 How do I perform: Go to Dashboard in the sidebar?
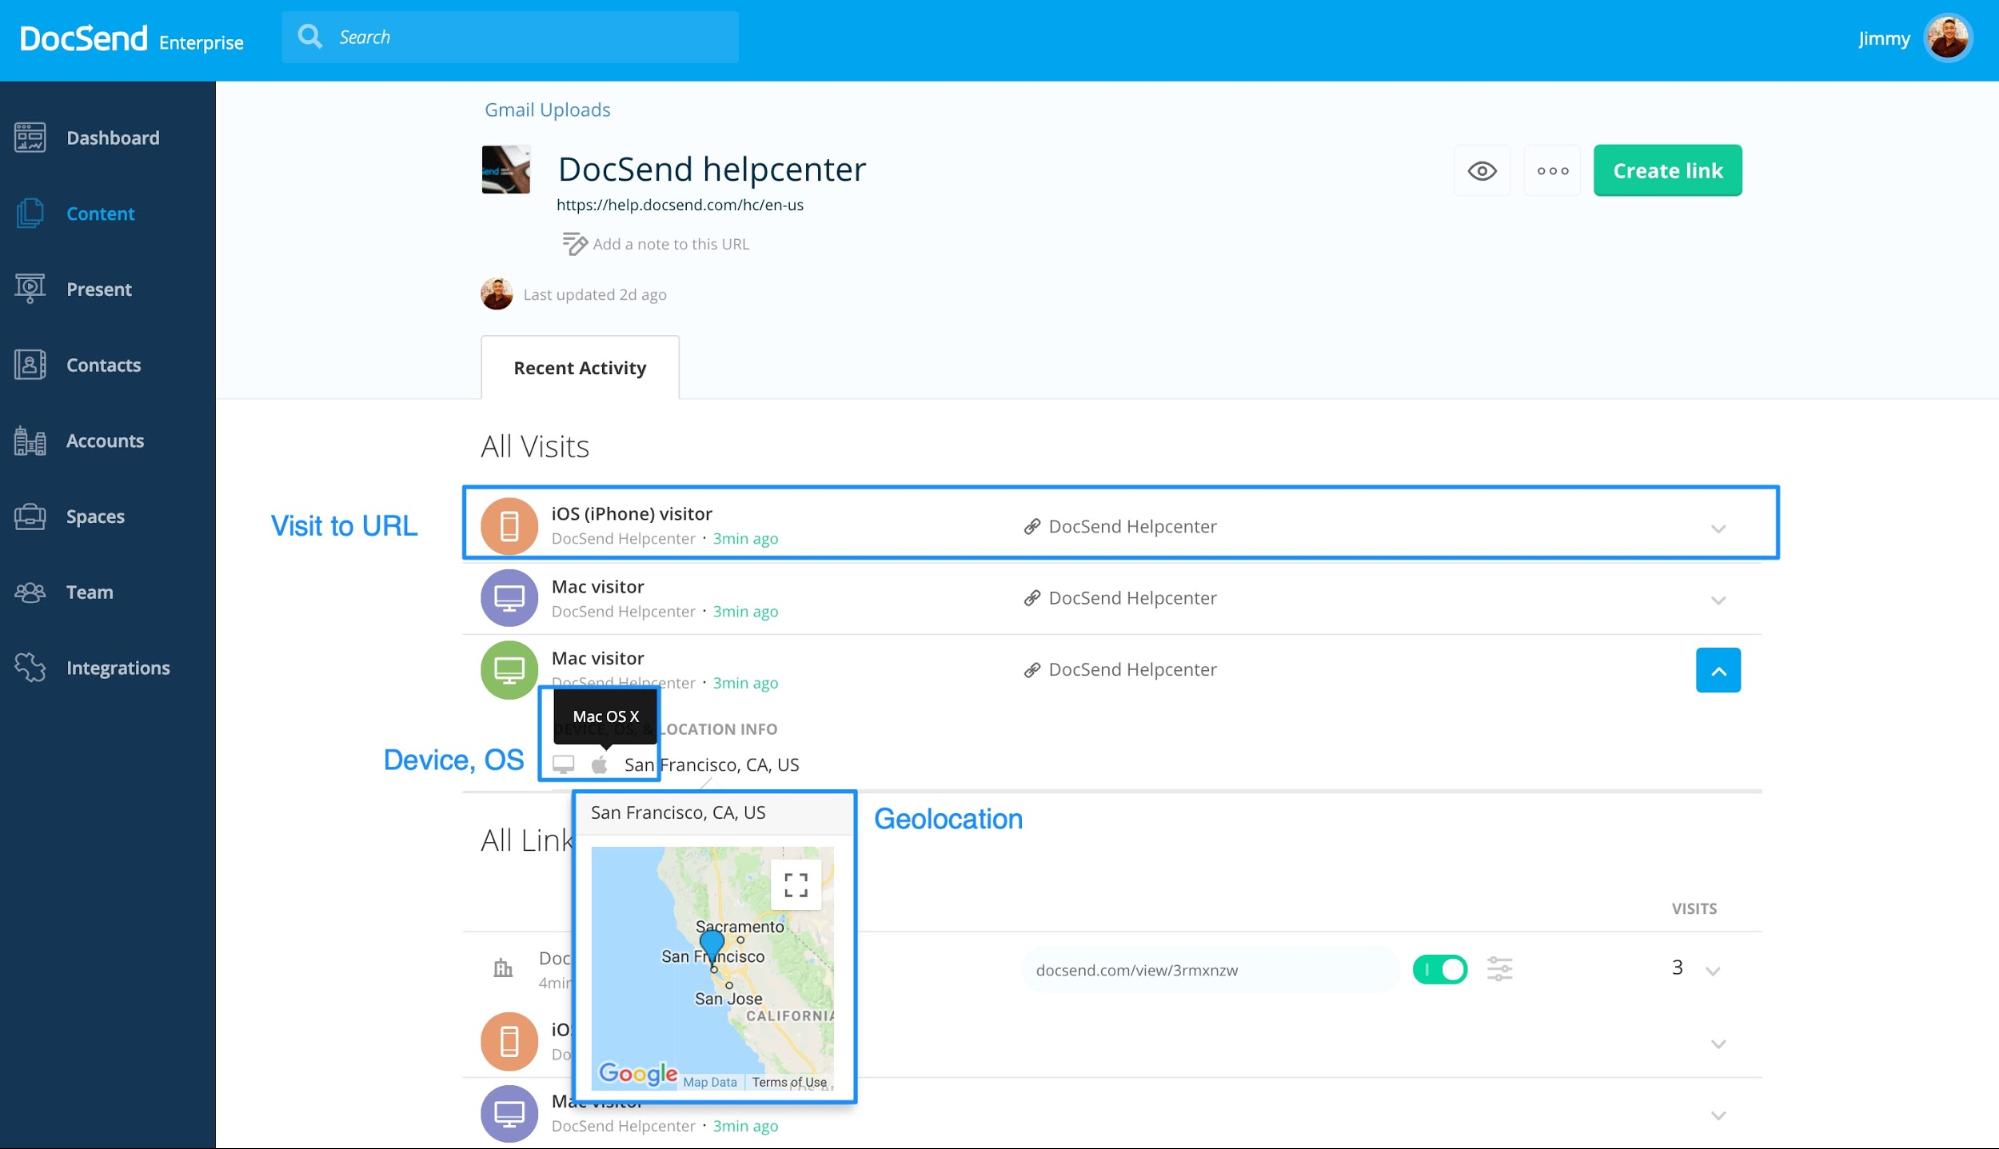(113, 138)
